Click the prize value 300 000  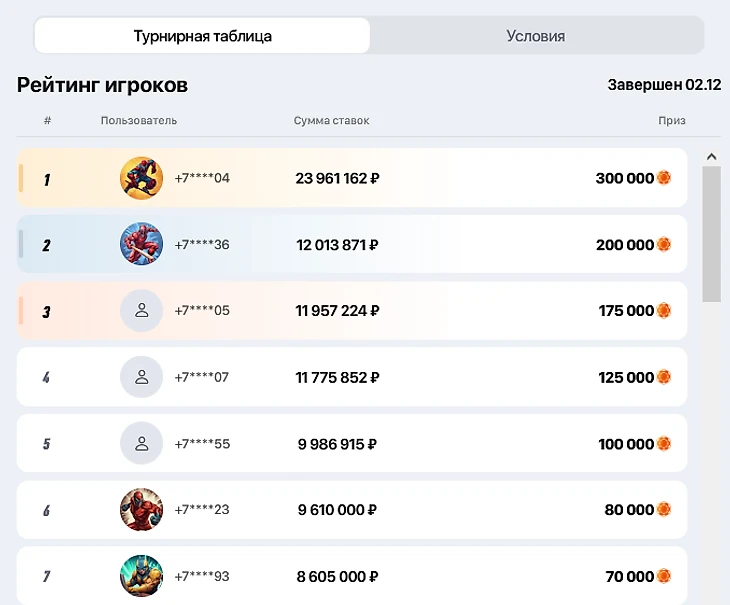coord(625,178)
